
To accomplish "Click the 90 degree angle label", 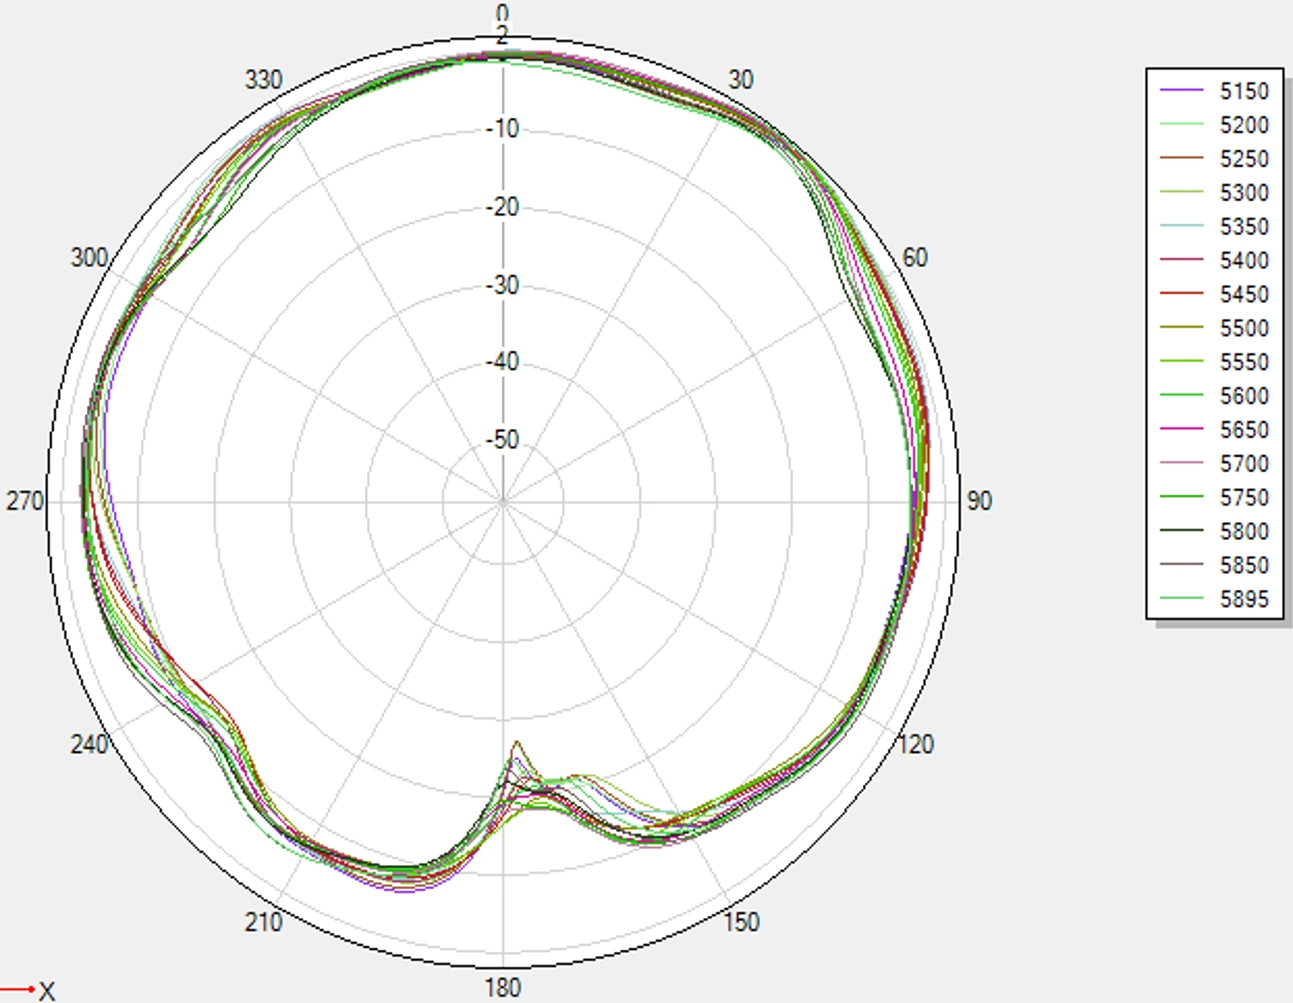I will point(979,501).
